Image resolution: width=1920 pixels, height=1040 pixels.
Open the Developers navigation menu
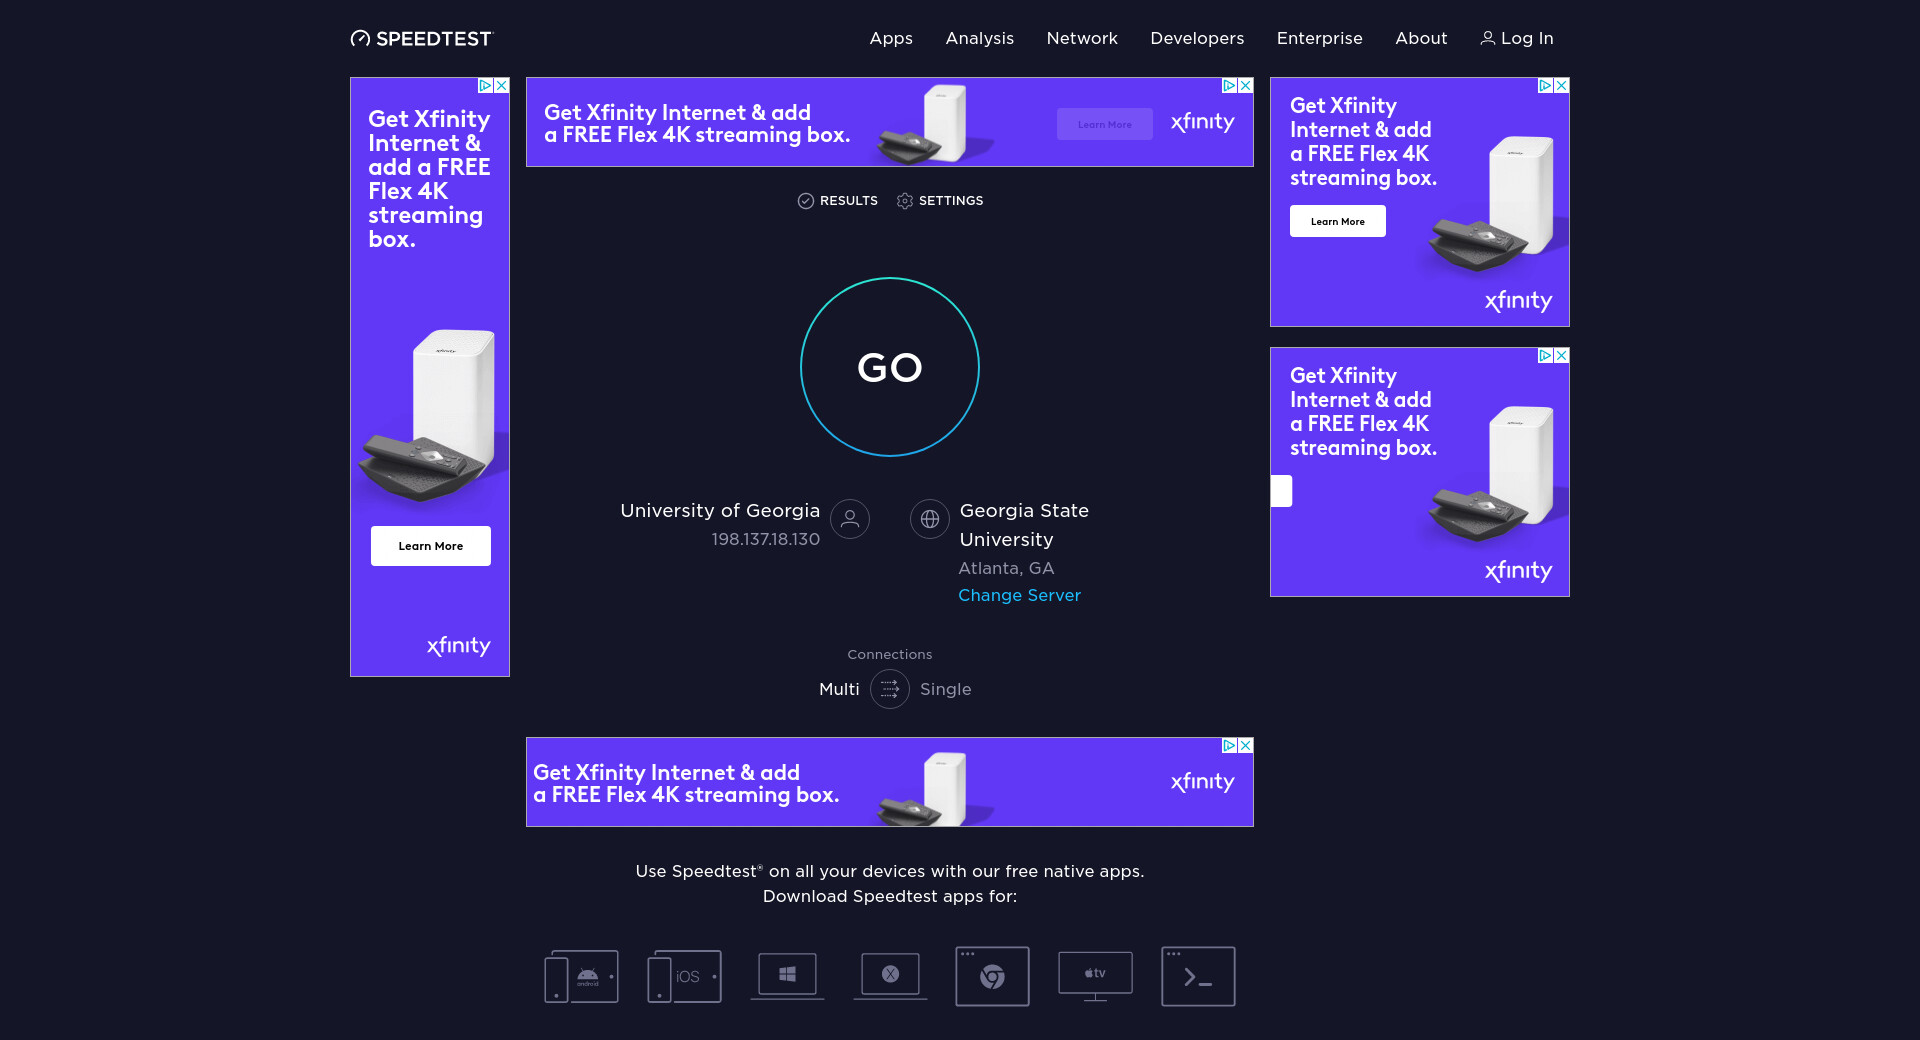[1197, 38]
